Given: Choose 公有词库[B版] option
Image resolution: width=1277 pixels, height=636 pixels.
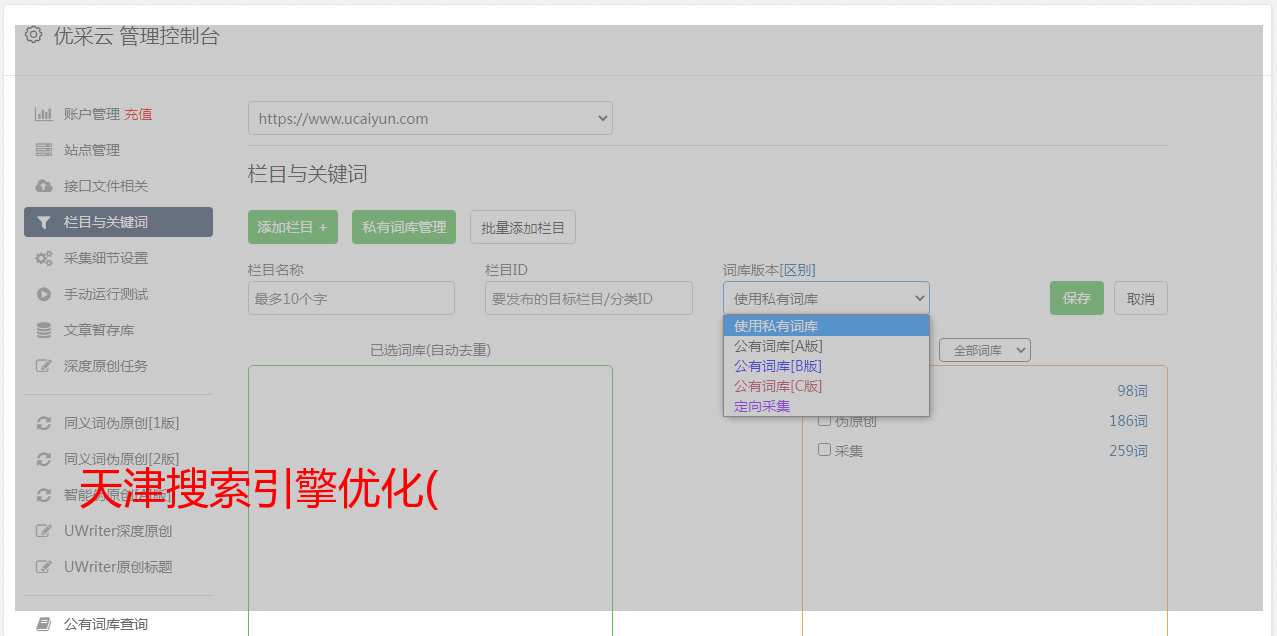Looking at the screenshot, I should pos(826,366).
